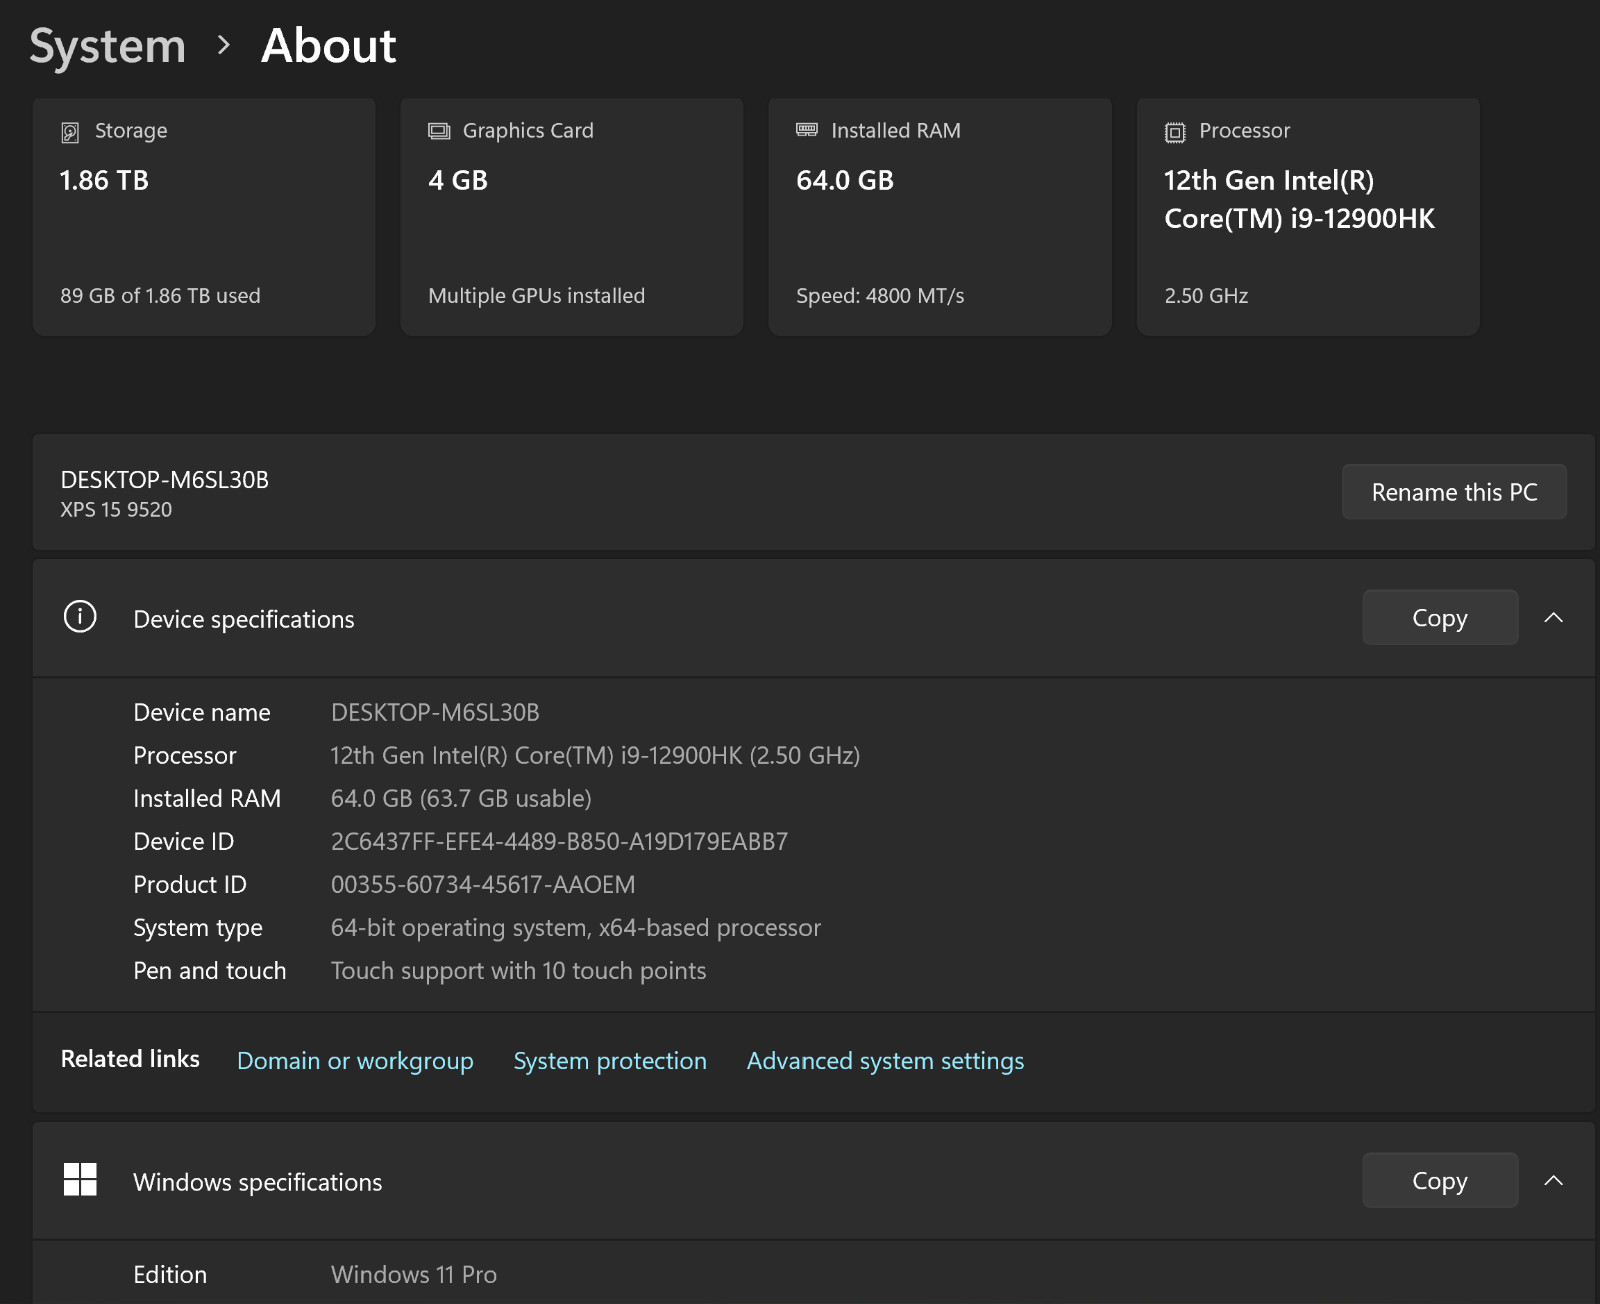Select the Device ID value text

coord(559,841)
